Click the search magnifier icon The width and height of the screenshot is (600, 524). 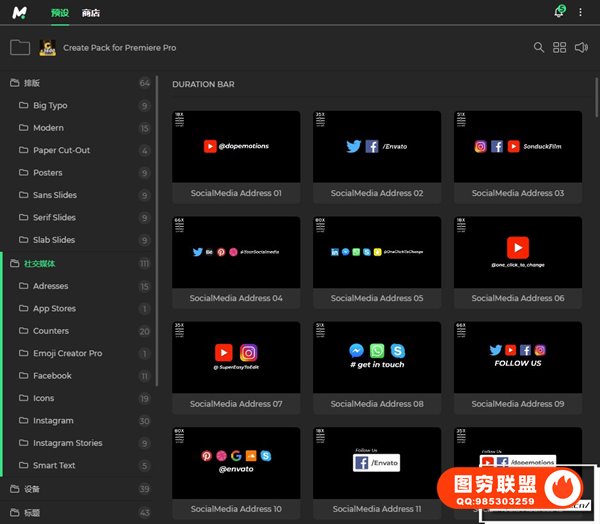coord(539,47)
